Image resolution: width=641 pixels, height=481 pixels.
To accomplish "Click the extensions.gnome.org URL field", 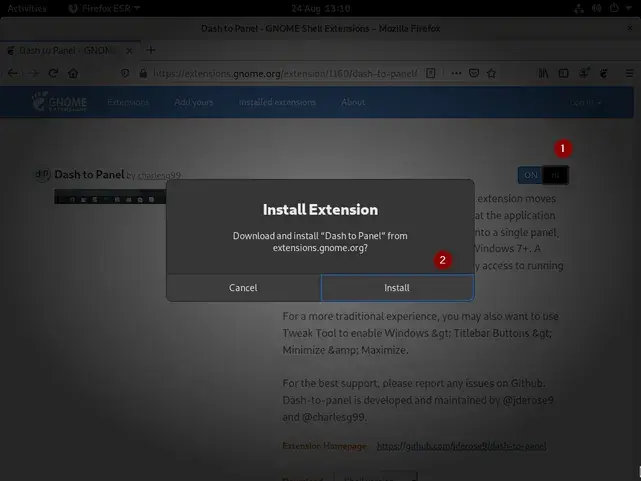I will click(285, 74).
